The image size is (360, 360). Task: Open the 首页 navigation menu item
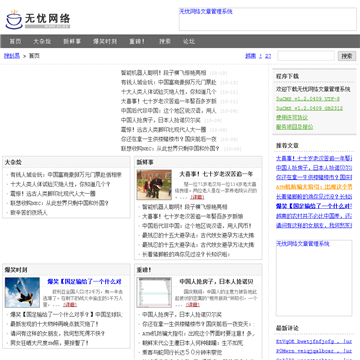(15, 41)
